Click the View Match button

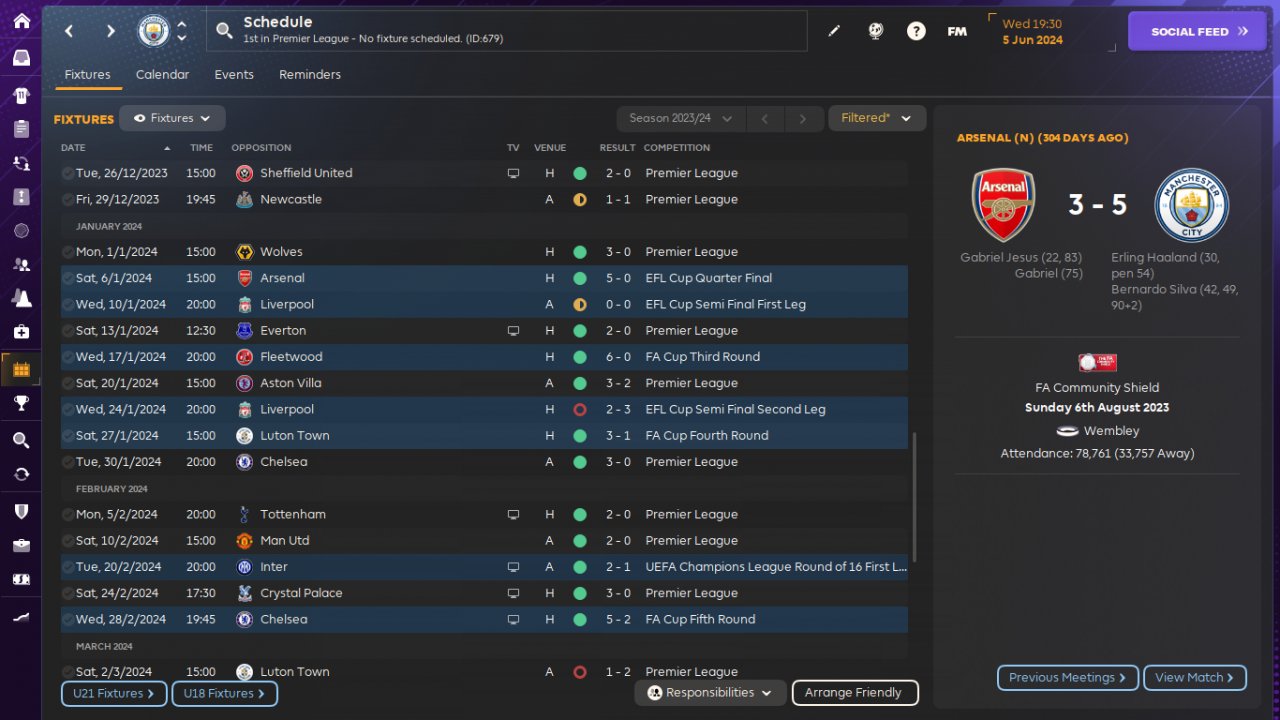click(1194, 677)
